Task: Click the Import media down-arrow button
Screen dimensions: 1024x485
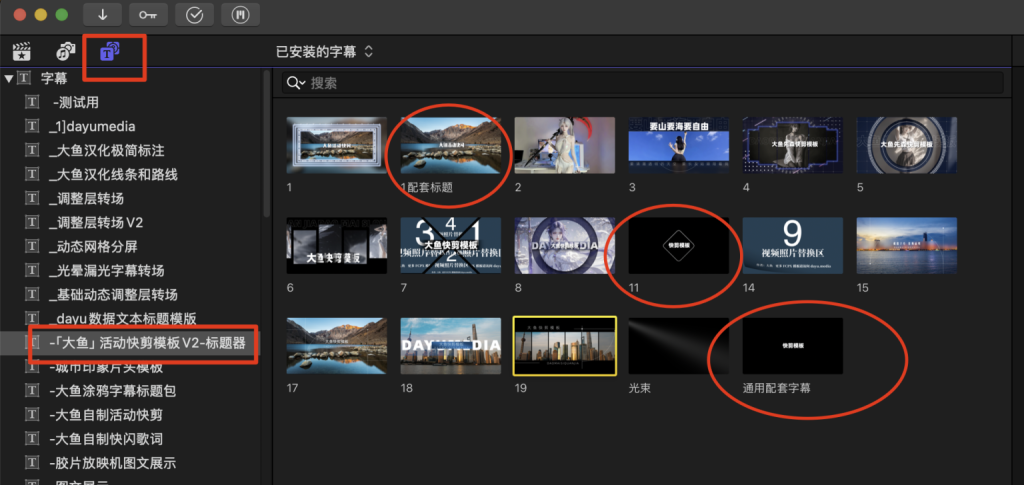Action: click(x=103, y=14)
